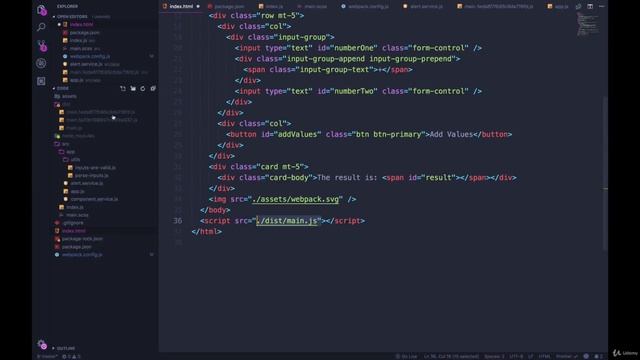Click the New Folder icon in explorer header

133,88
